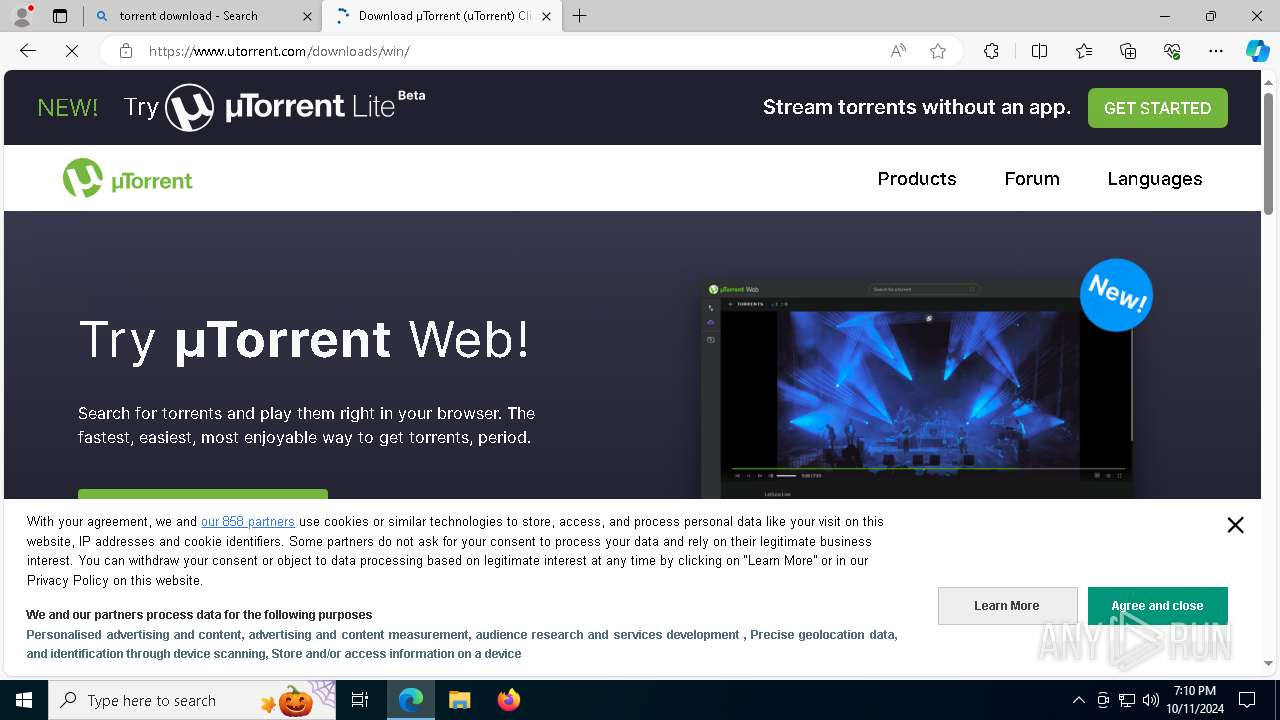Click the blue New! badge

tap(1116, 295)
